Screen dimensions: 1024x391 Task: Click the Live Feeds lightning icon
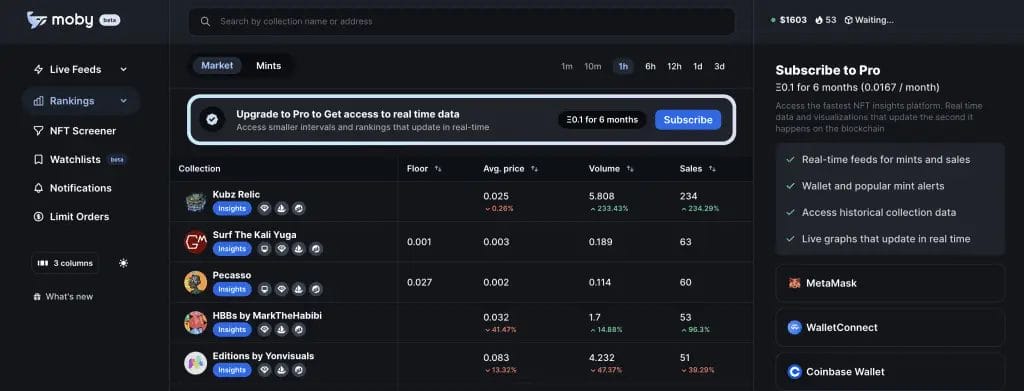[39, 69]
